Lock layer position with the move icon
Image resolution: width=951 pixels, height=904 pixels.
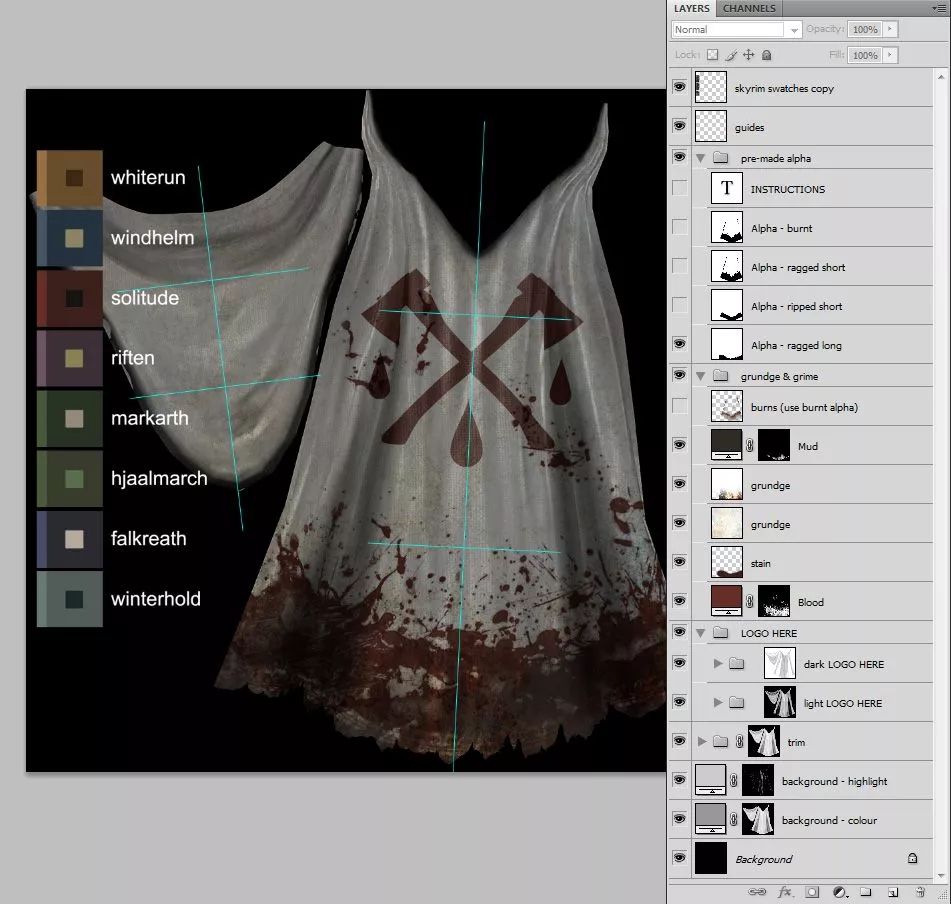[749, 55]
